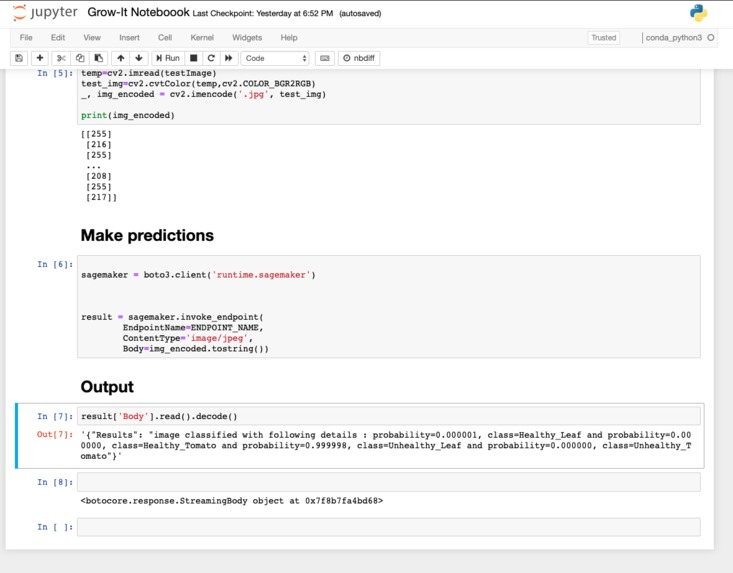Save the notebook with the floppy icon
Image resolution: width=733 pixels, height=573 pixels.
[x=19, y=58]
